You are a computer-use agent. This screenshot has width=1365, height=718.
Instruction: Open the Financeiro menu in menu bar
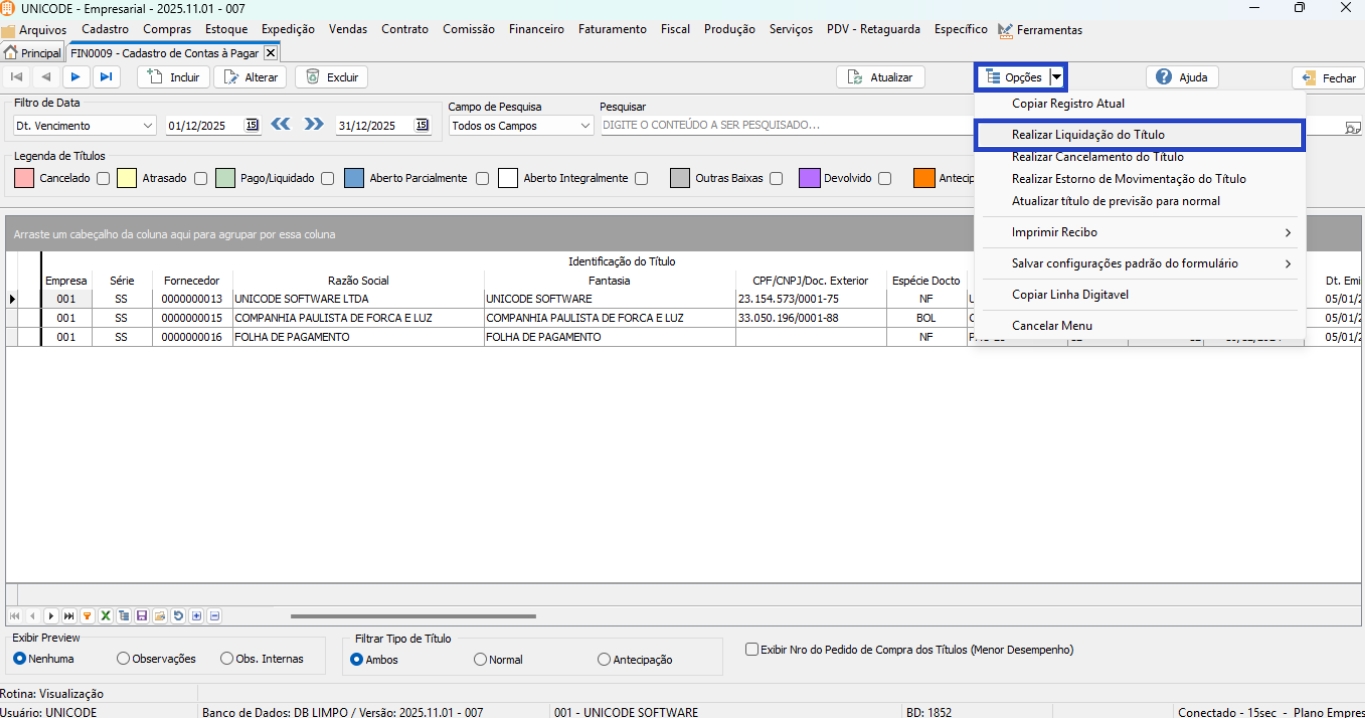[536, 30]
